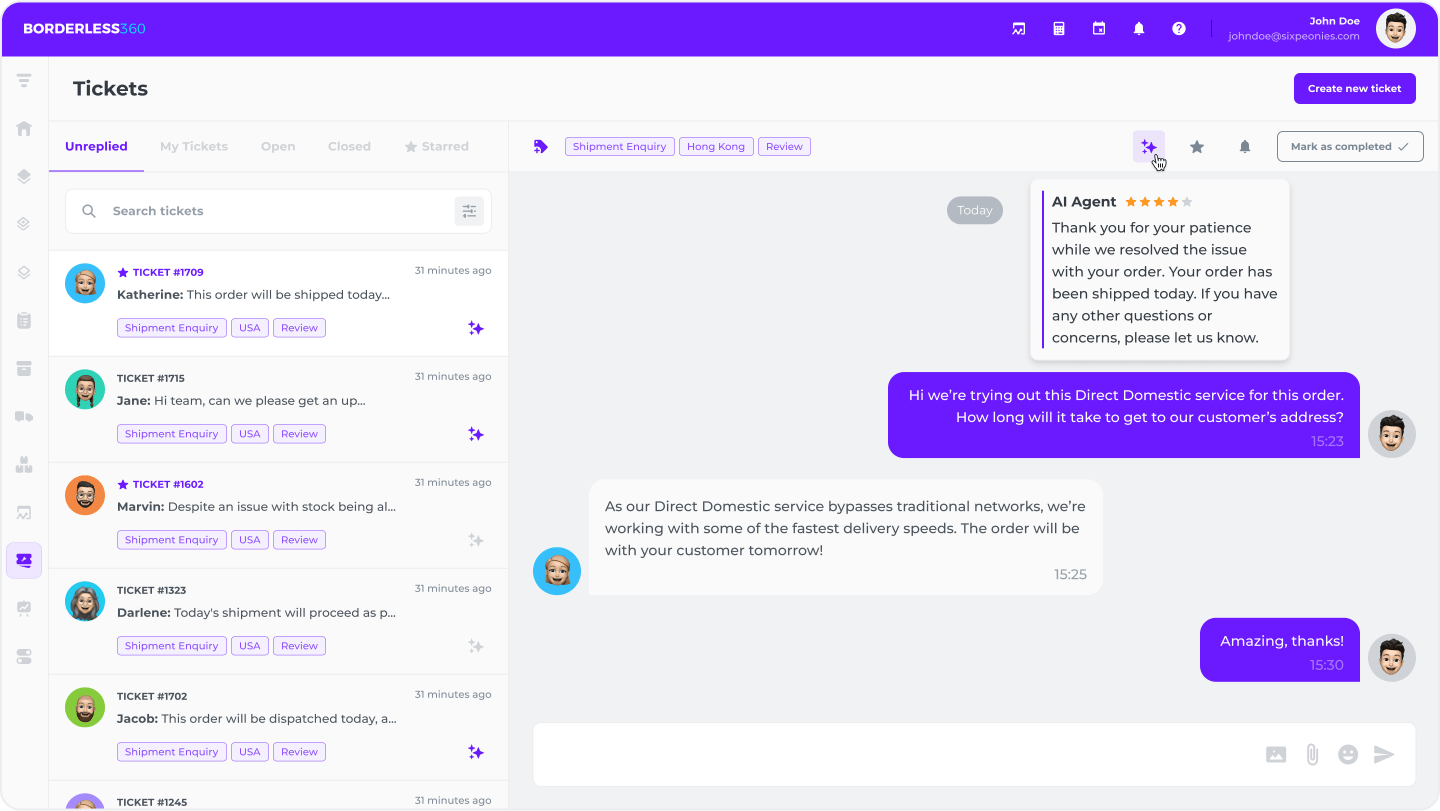The height and width of the screenshot is (811, 1440).
Task: Switch to the Closed tab
Action: pyautogui.click(x=349, y=147)
